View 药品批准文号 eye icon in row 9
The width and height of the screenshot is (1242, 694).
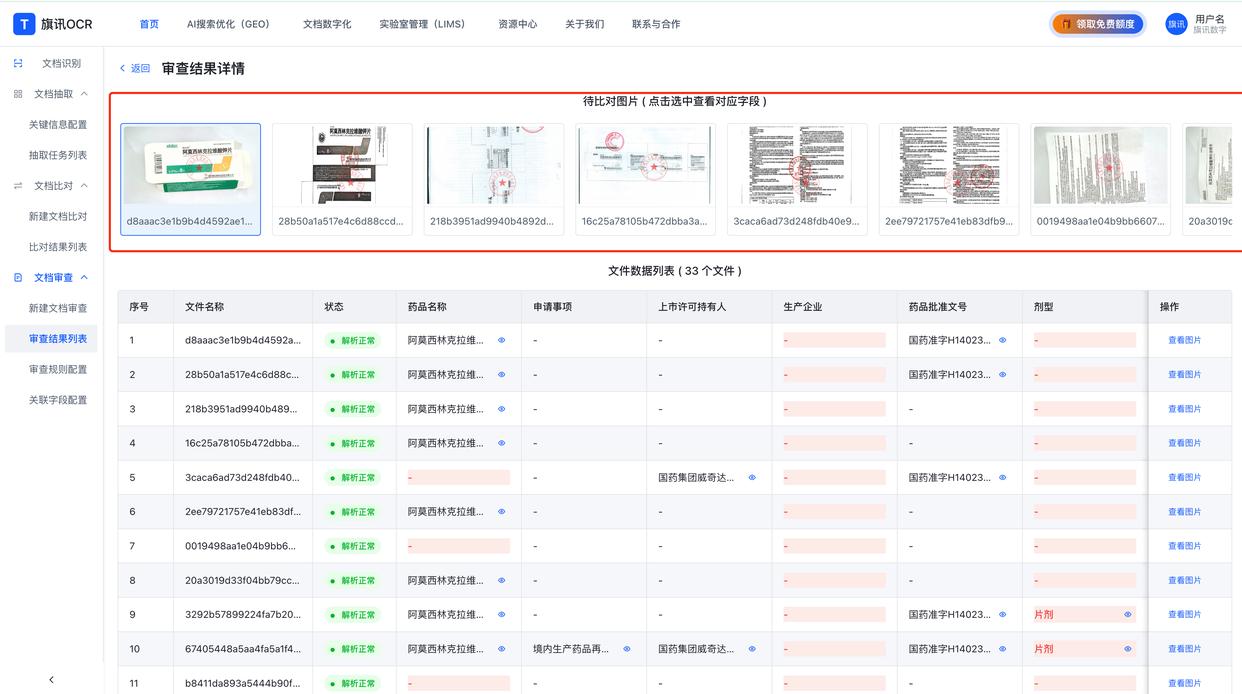click(1002, 614)
